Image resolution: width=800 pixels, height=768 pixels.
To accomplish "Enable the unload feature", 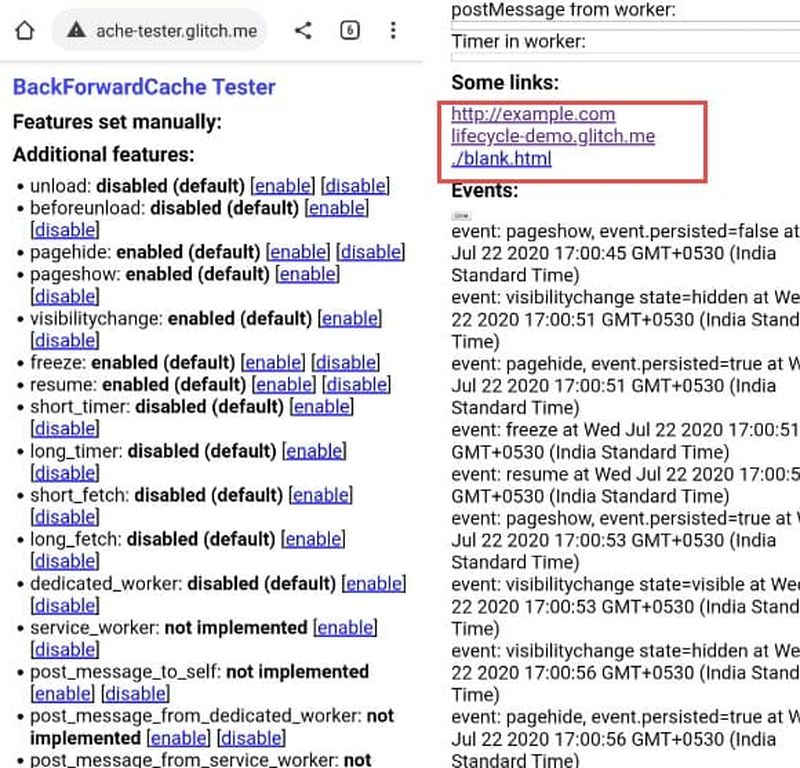I will (x=282, y=186).
